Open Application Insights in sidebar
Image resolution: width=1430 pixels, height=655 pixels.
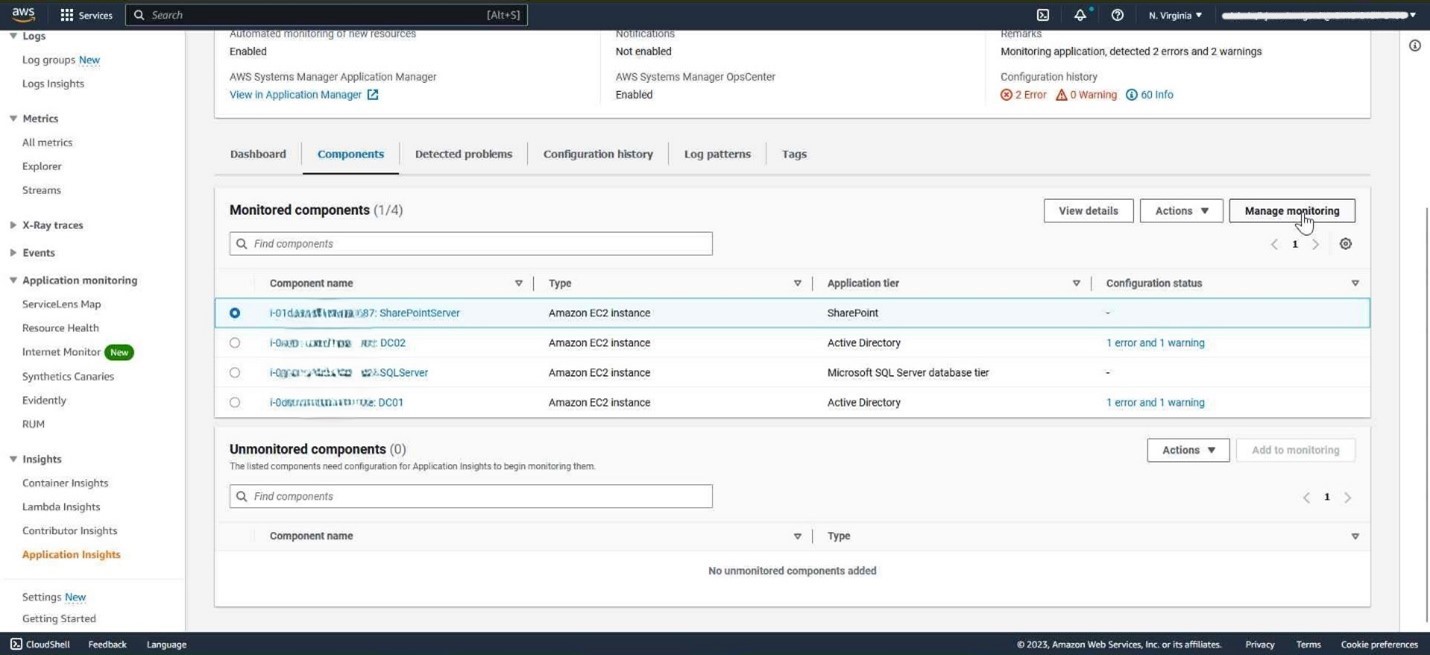(x=71, y=555)
